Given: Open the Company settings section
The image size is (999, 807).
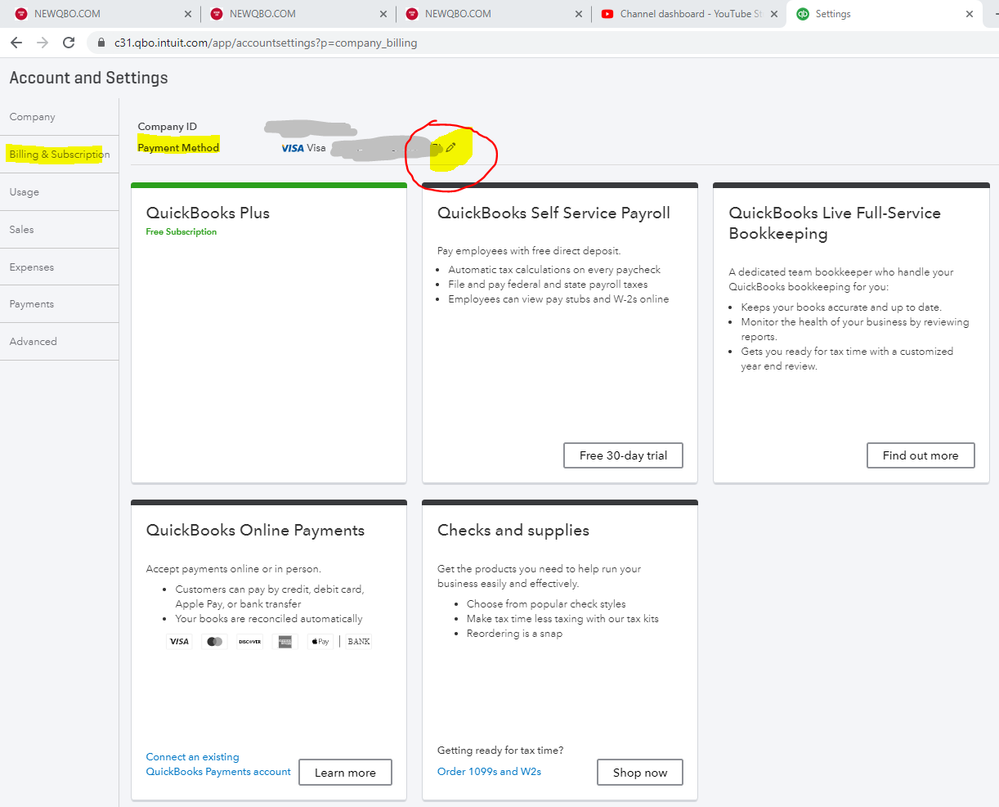Looking at the screenshot, I should [x=59, y=117].
